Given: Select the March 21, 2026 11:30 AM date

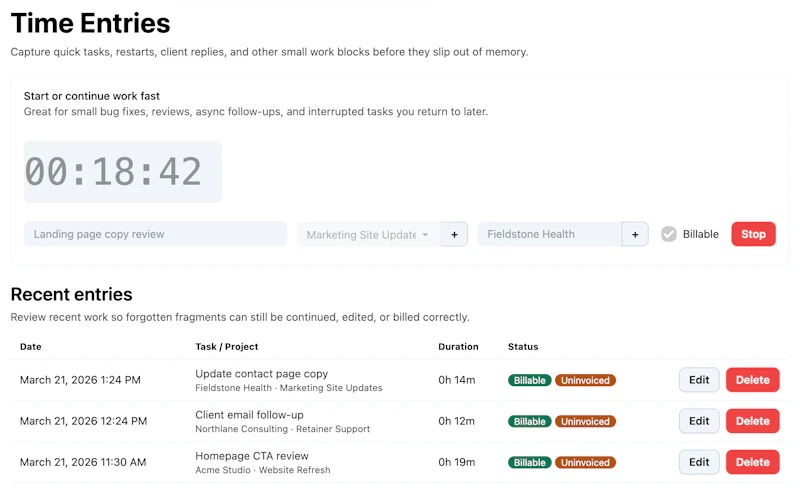Looking at the screenshot, I should click(x=83, y=462).
